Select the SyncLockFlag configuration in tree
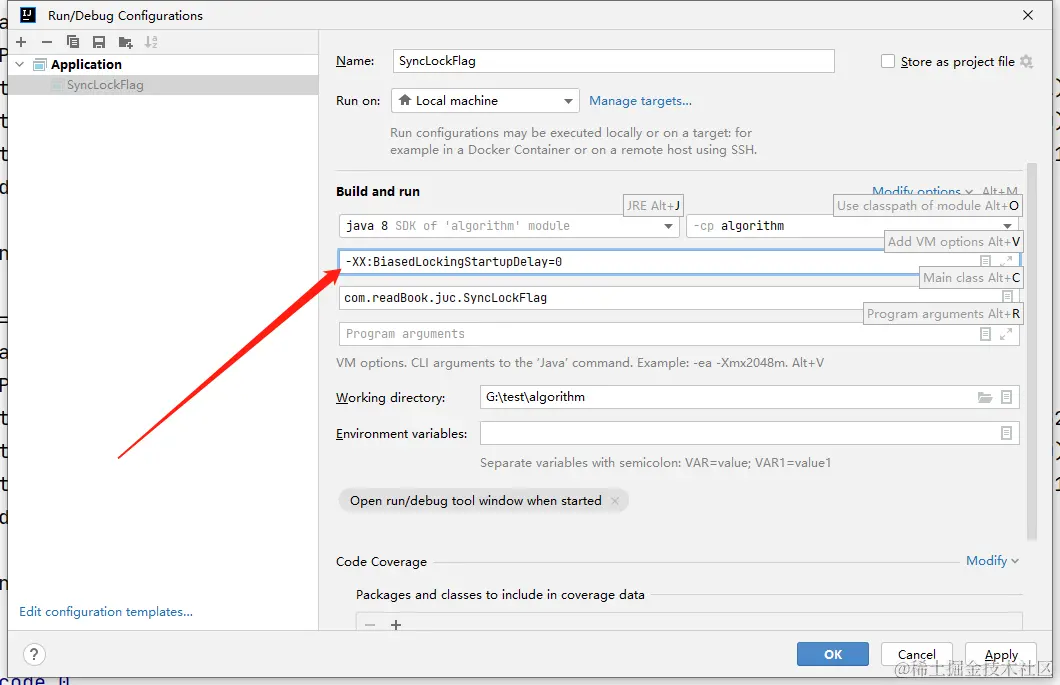The height and width of the screenshot is (685, 1060). 163,85
